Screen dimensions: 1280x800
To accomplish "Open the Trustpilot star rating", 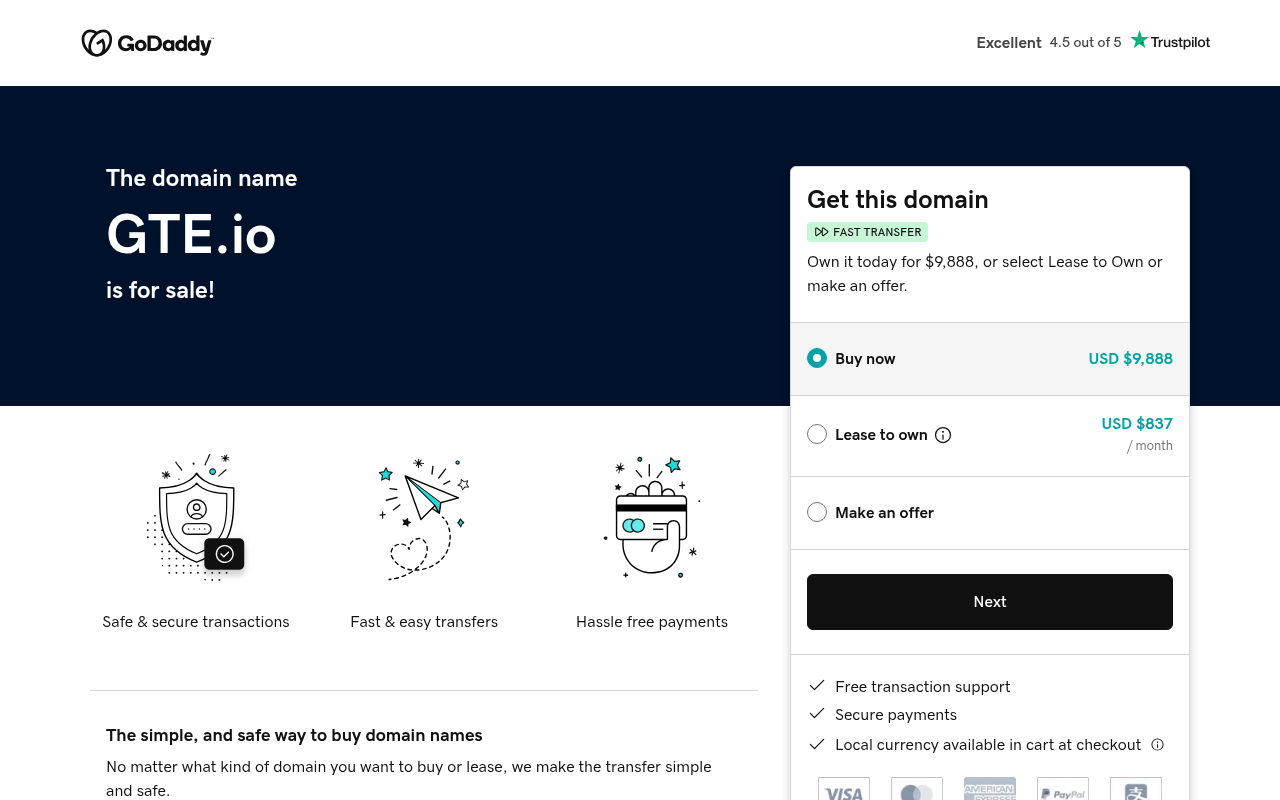I will pos(1170,41).
